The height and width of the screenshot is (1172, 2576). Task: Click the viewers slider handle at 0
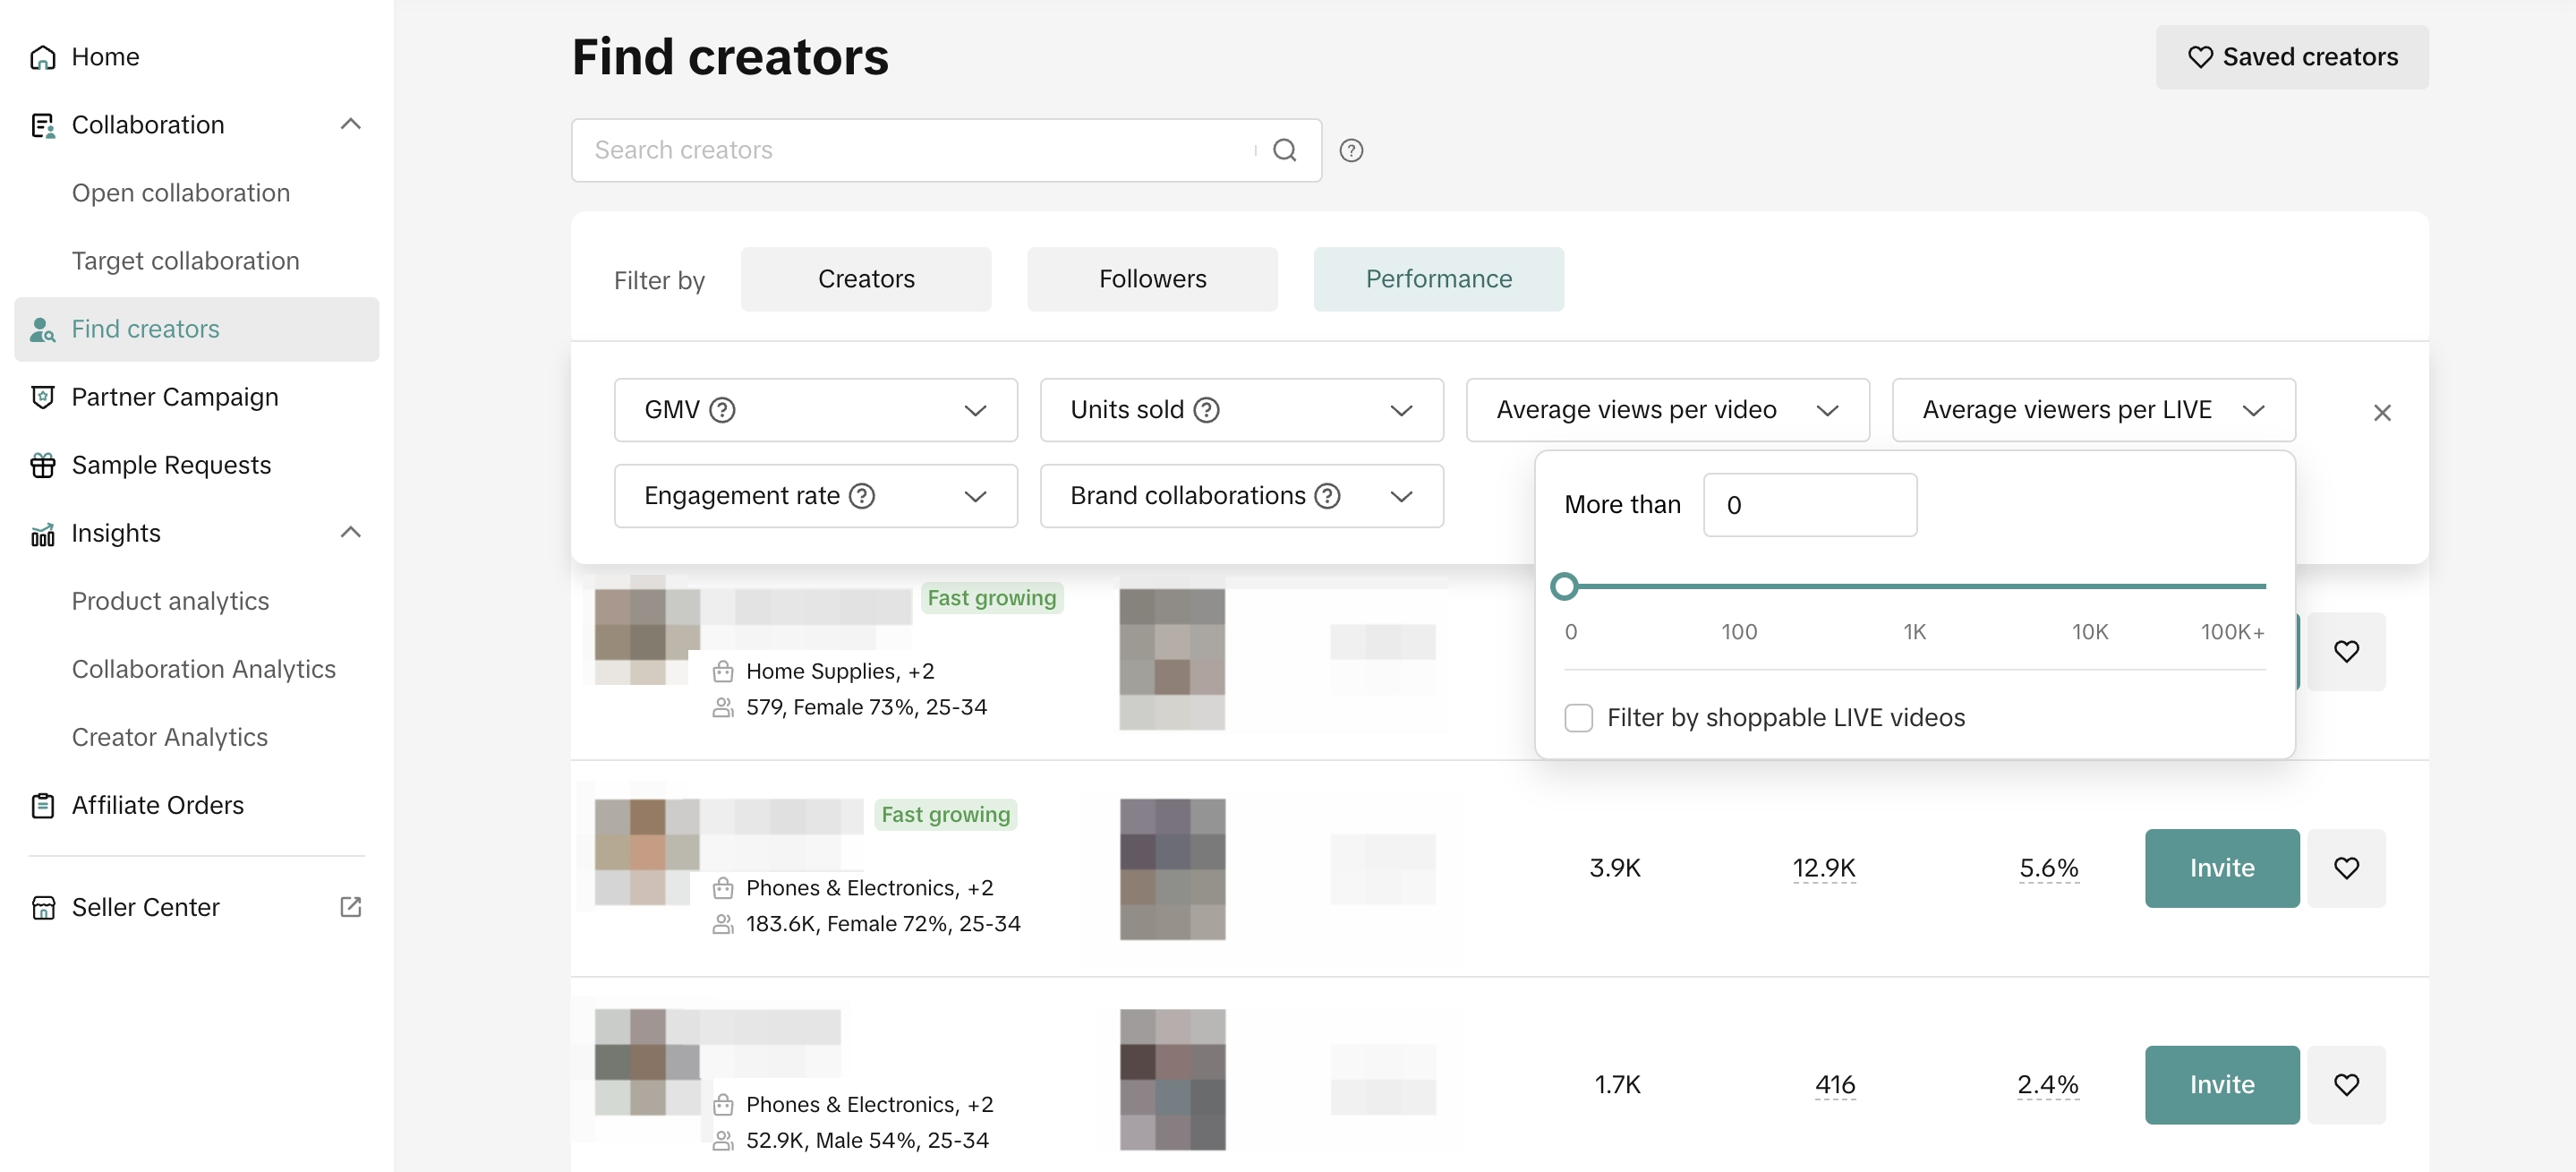coord(1565,586)
